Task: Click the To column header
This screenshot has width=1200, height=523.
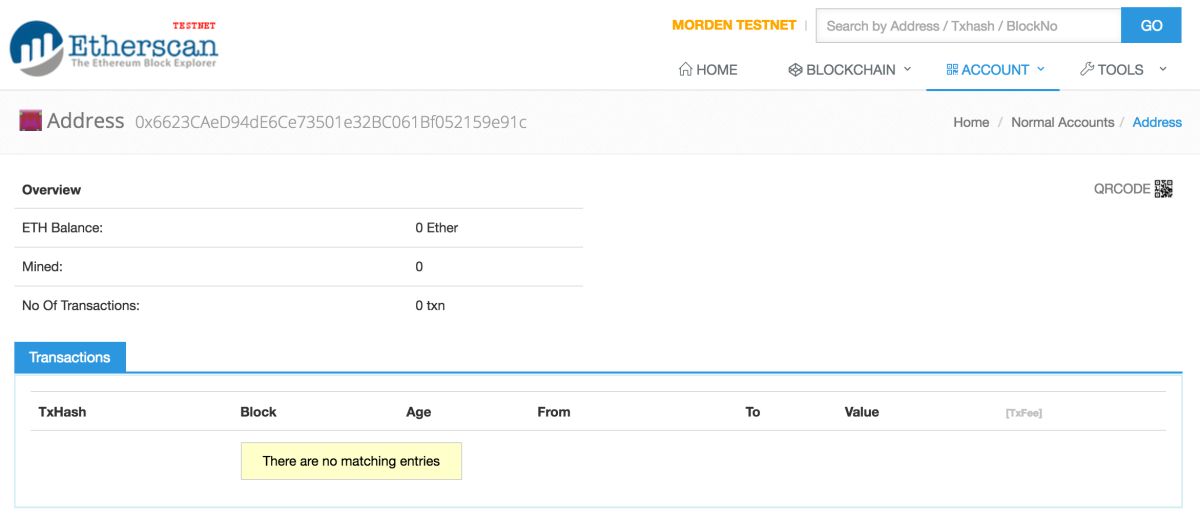Action: (x=753, y=411)
